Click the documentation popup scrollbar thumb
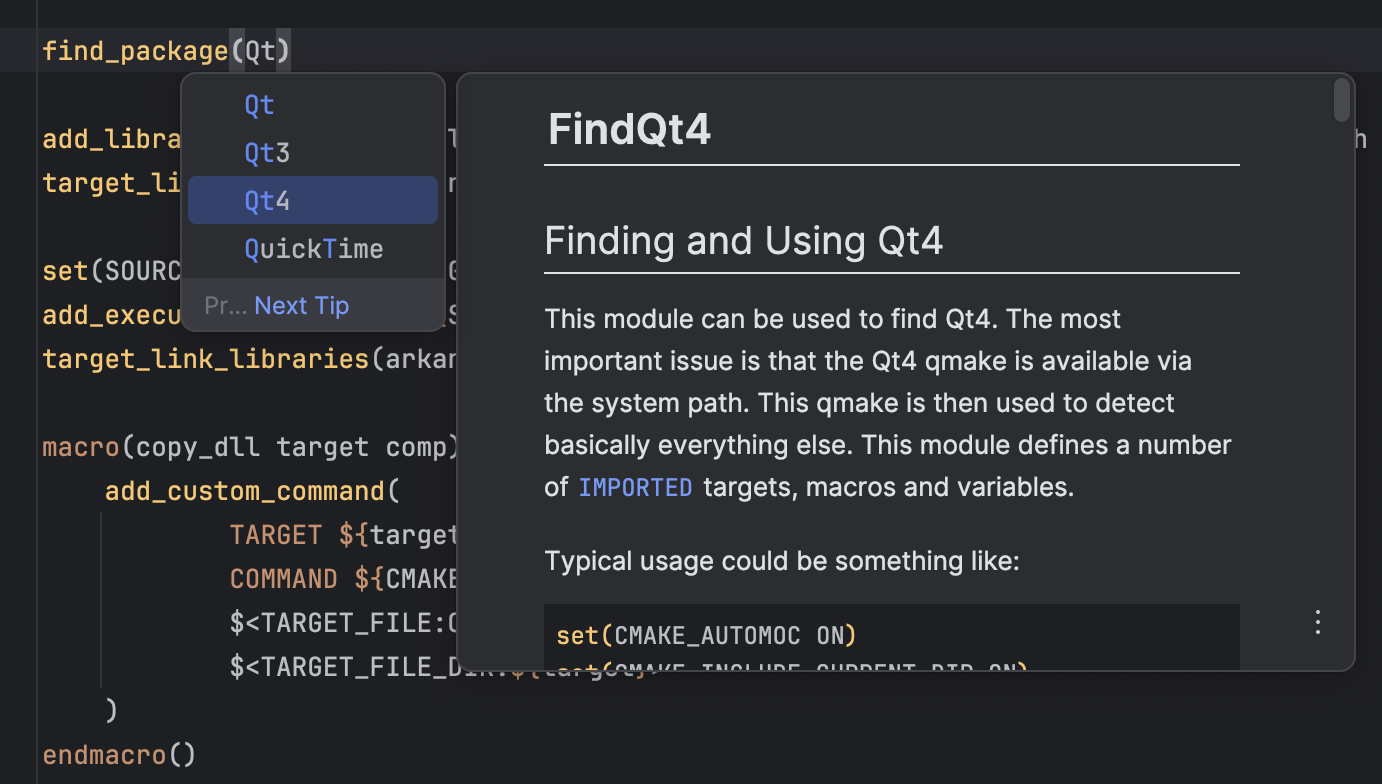The height and width of the screenshot is (784, 1382). coord(1340,100)
